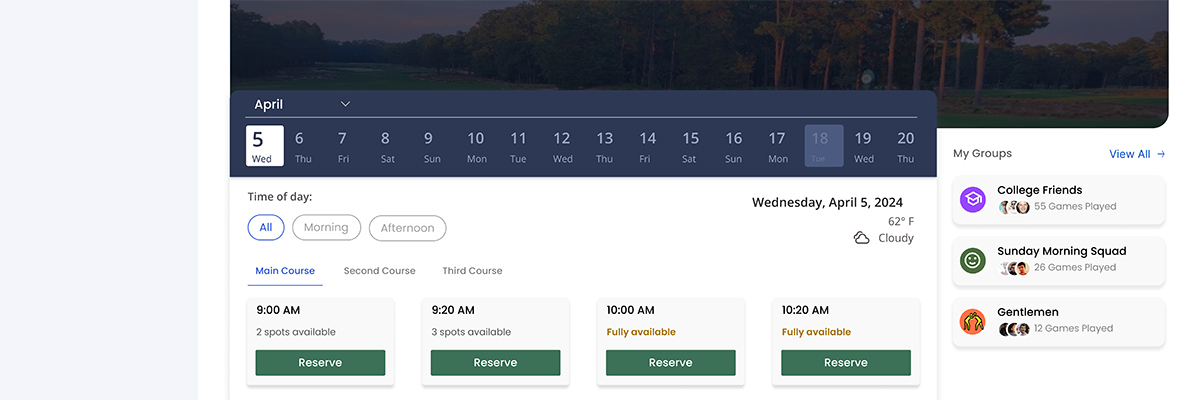Viewport: 1200px width, 400px height.
Task: Click the College Friends graduation cap icon
Action: (973, 199)
